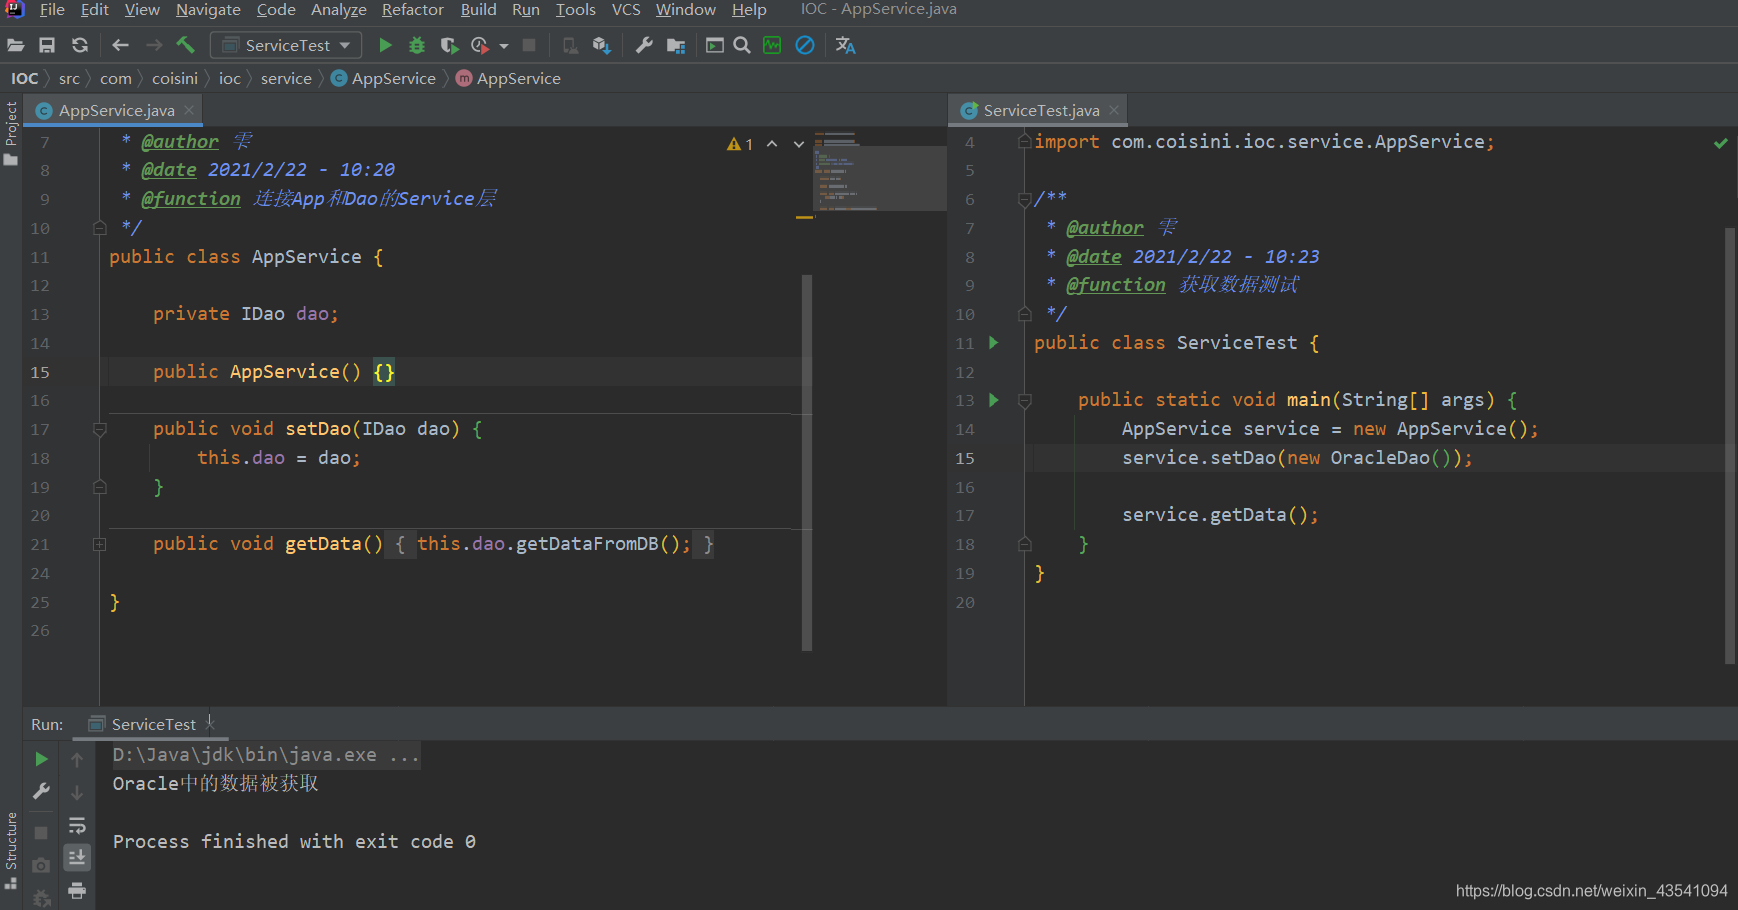Collapse the setDao method fold marker

click(99, 429)
